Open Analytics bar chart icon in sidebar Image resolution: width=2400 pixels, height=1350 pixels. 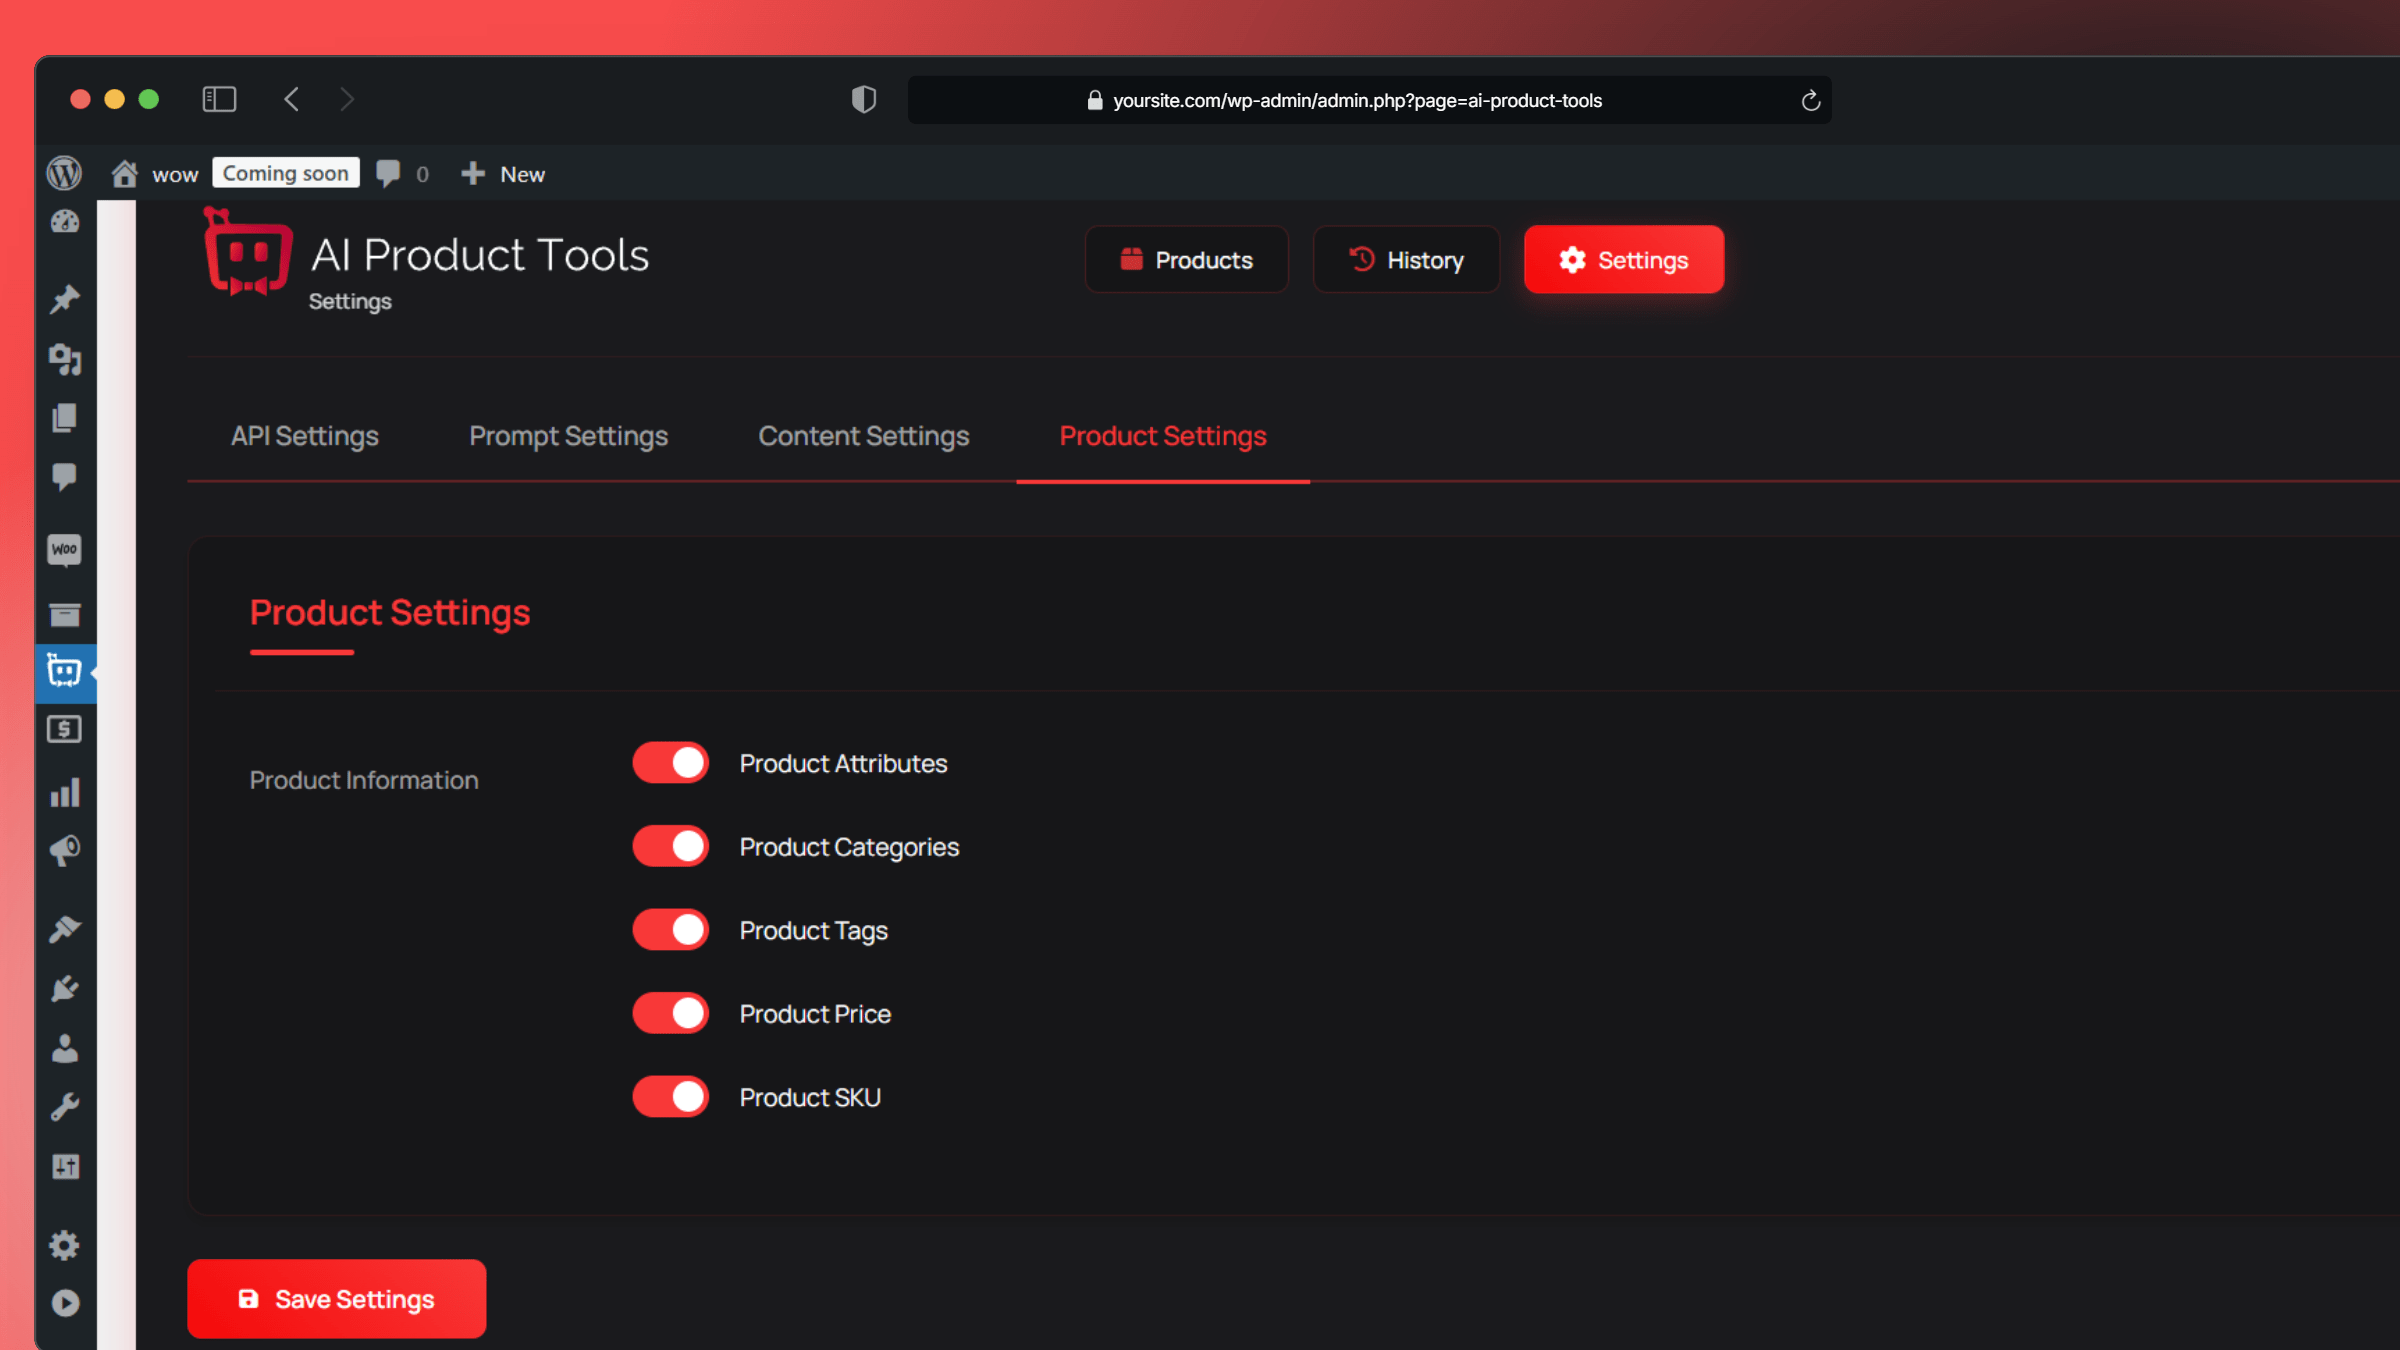(x=65, y=792)
